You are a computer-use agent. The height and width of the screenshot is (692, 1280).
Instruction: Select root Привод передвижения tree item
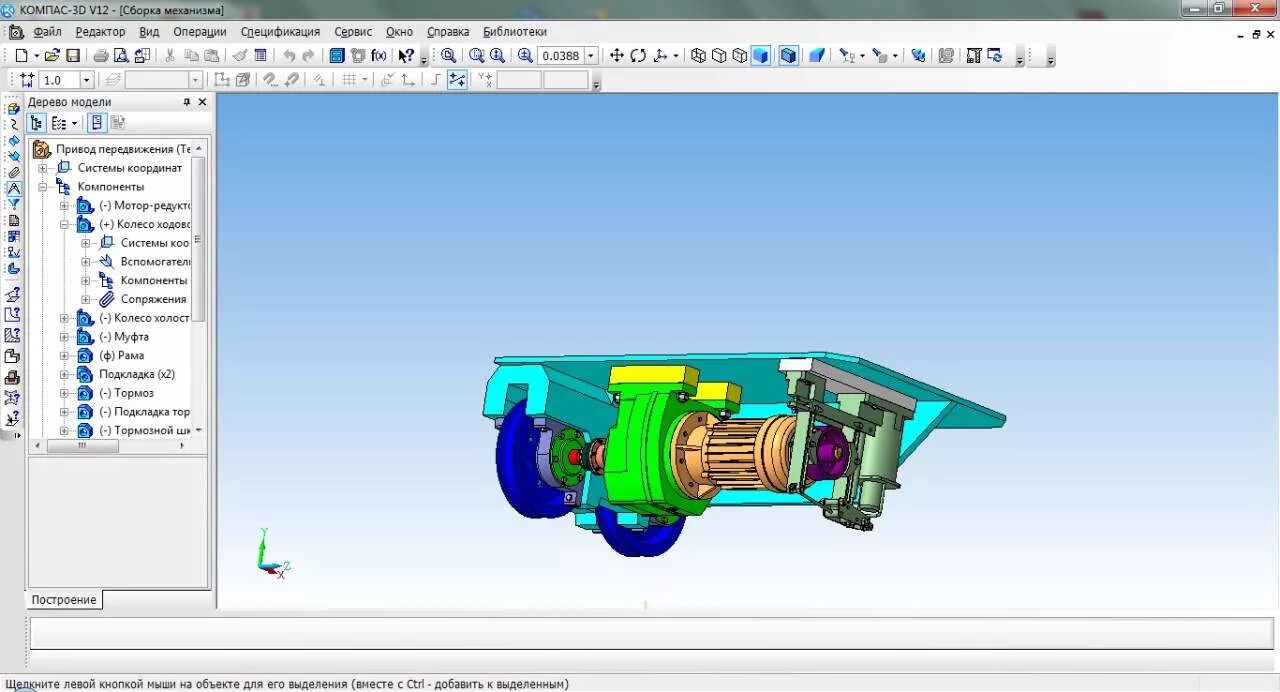pos(123,149)
